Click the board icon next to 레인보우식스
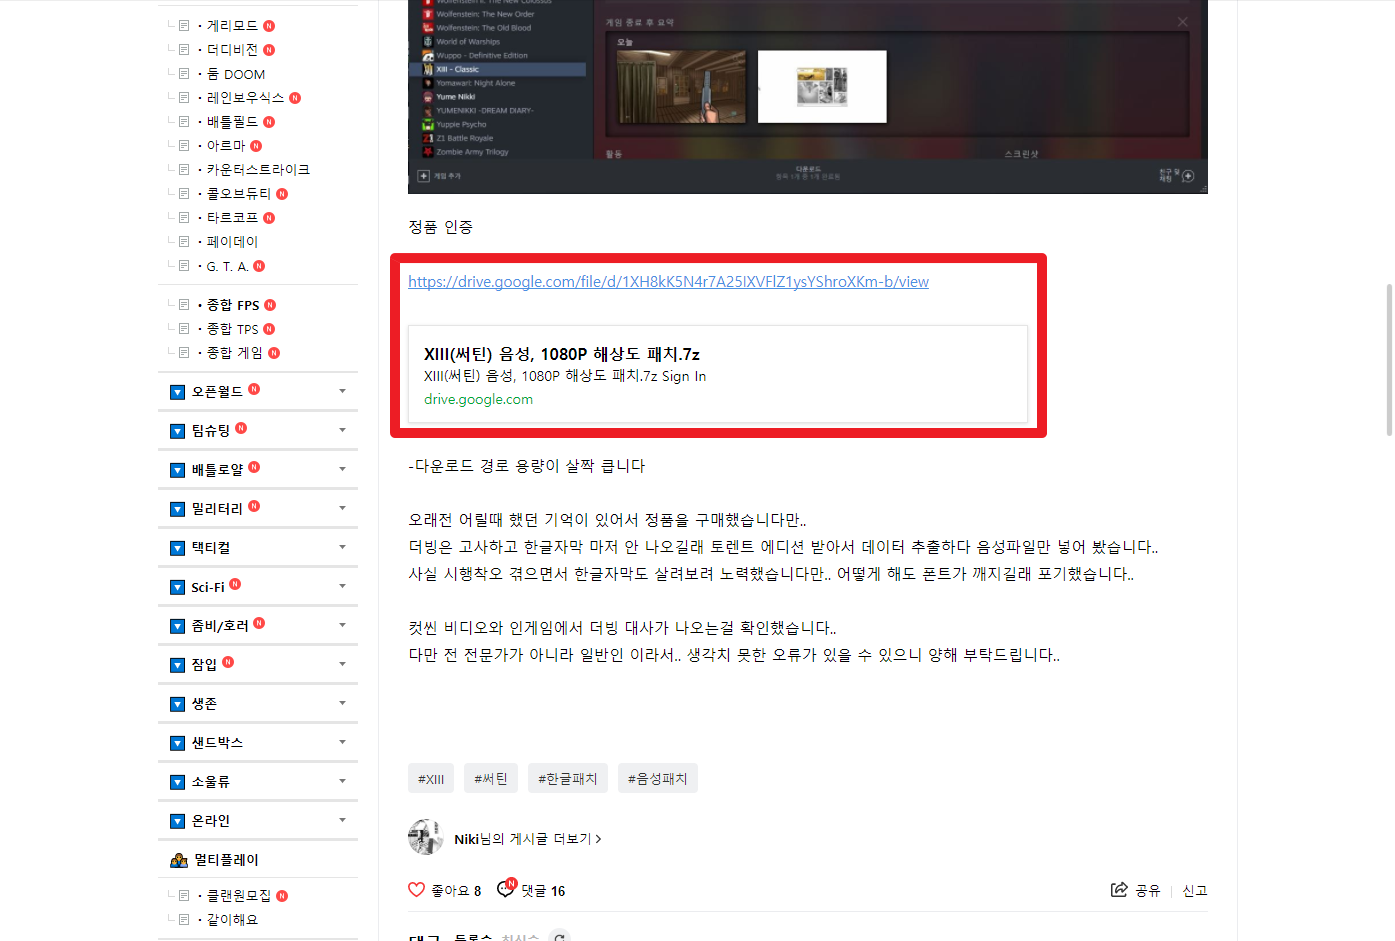Image resolution: width=1395 pixels, height=941 pixels. pos(184,98)
